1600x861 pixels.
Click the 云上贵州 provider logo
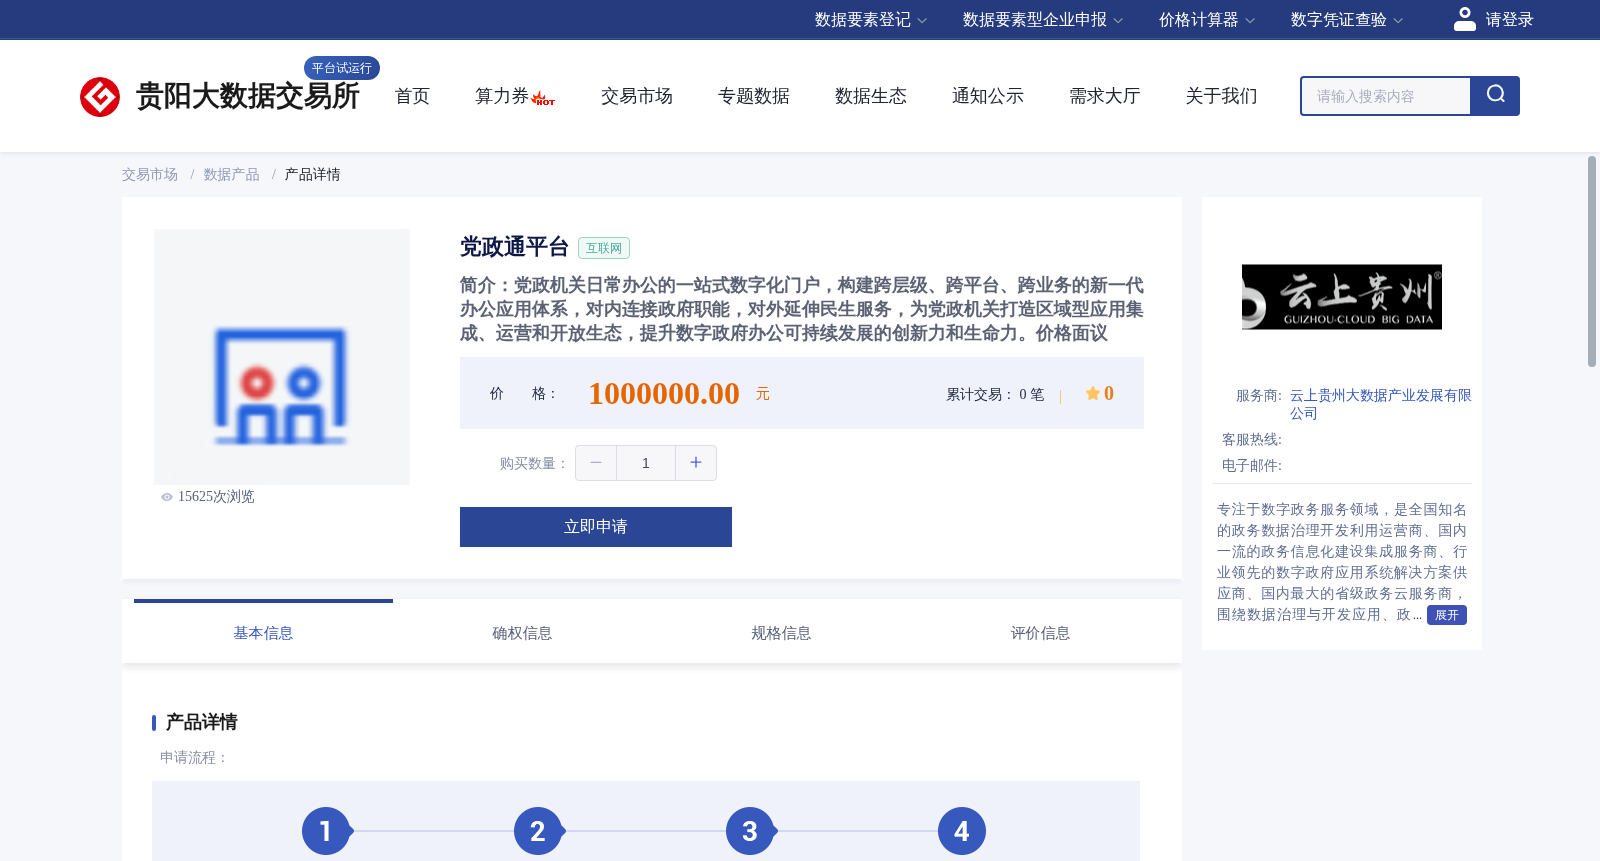1342,297
